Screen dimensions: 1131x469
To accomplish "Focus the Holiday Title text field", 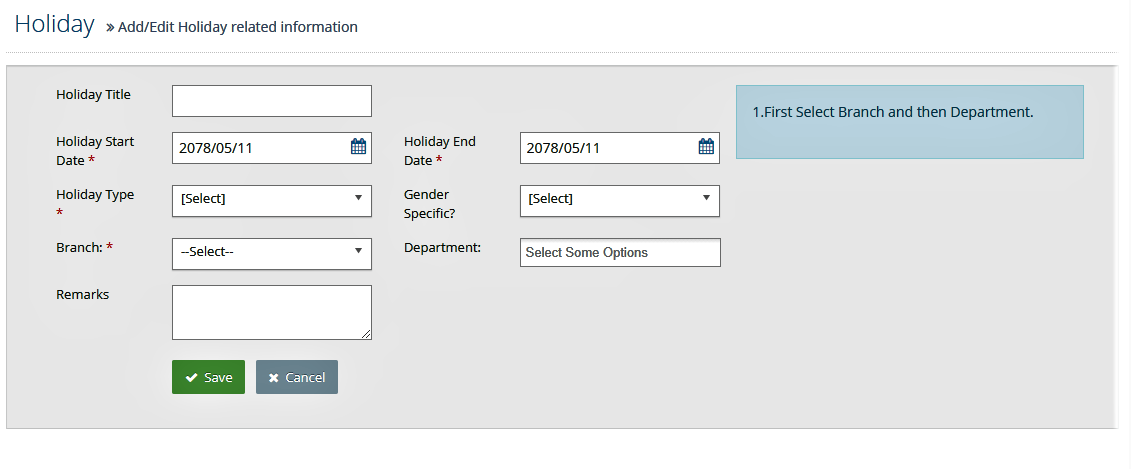I will [272, 101].
